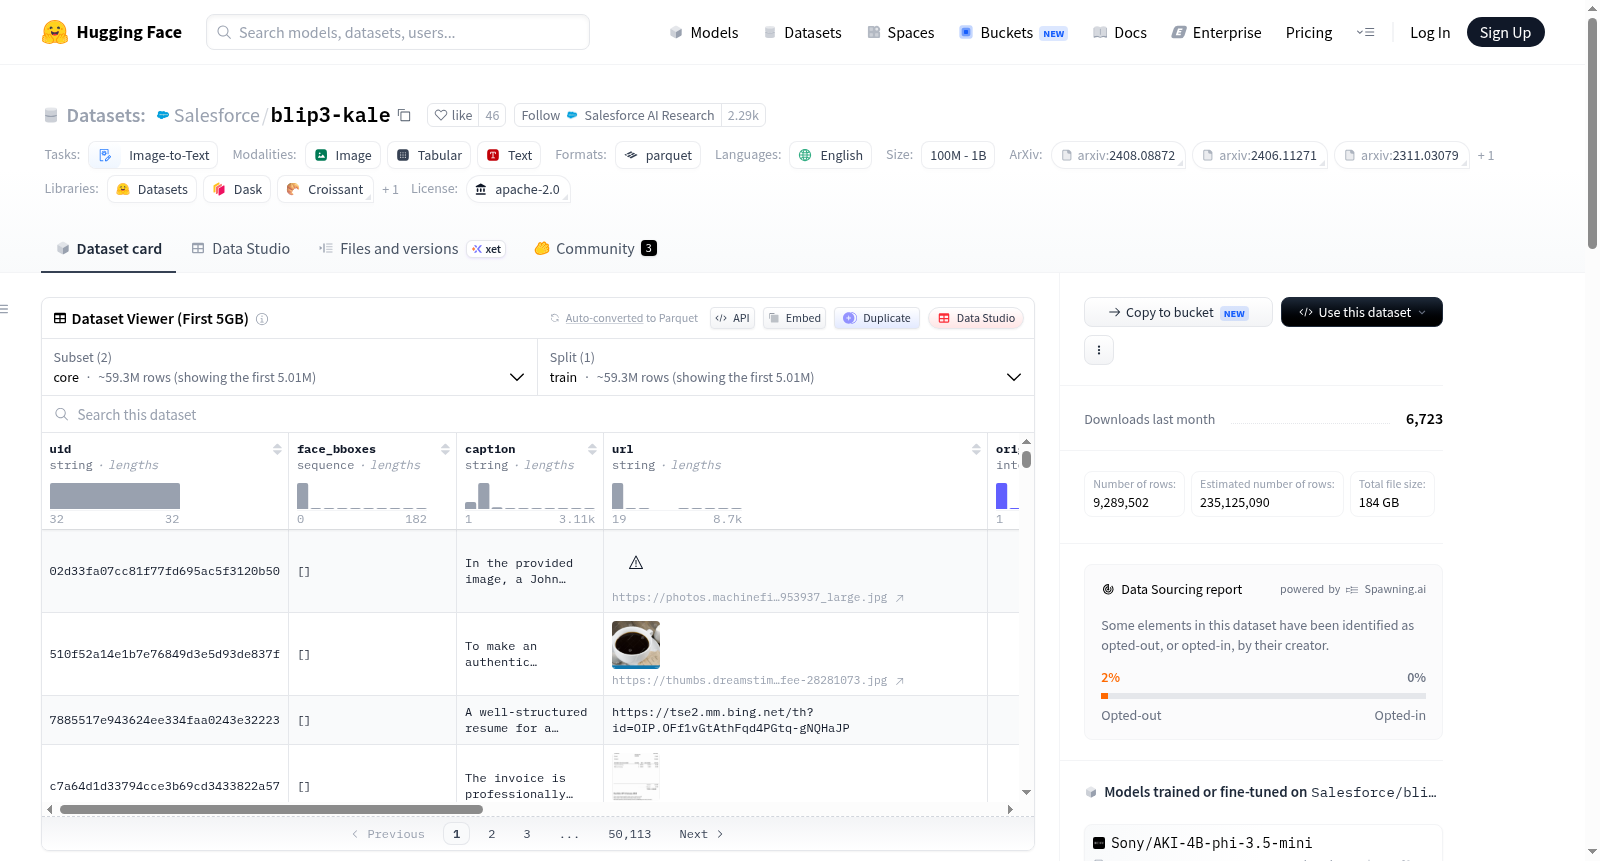Like the dataset
1600x861 pixels.
pyautogui.click(x=453, y=115)
